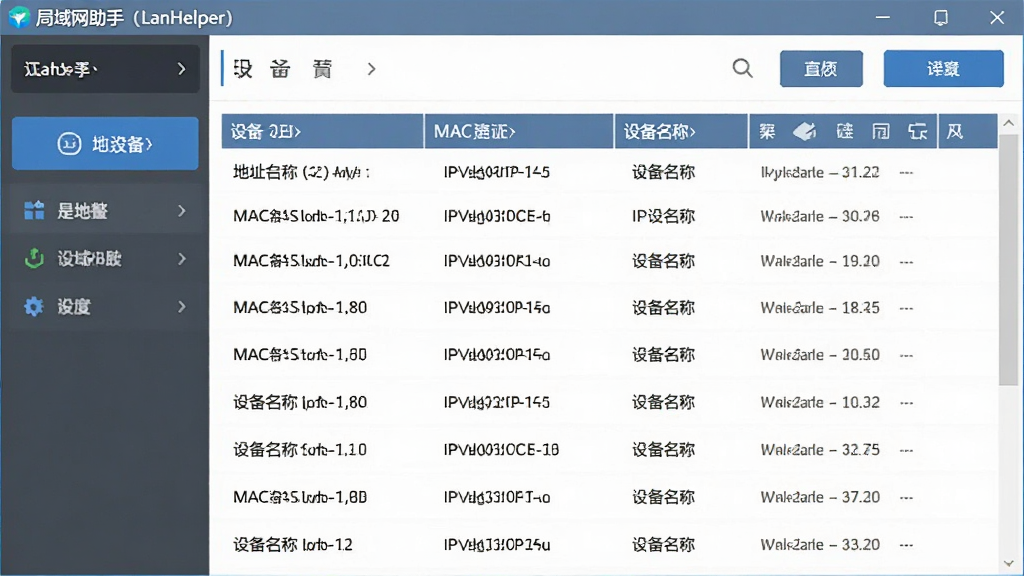
Task: Open the more options dots on the 31.22 row
Action: pyautogui.click(x=906, y=172)
